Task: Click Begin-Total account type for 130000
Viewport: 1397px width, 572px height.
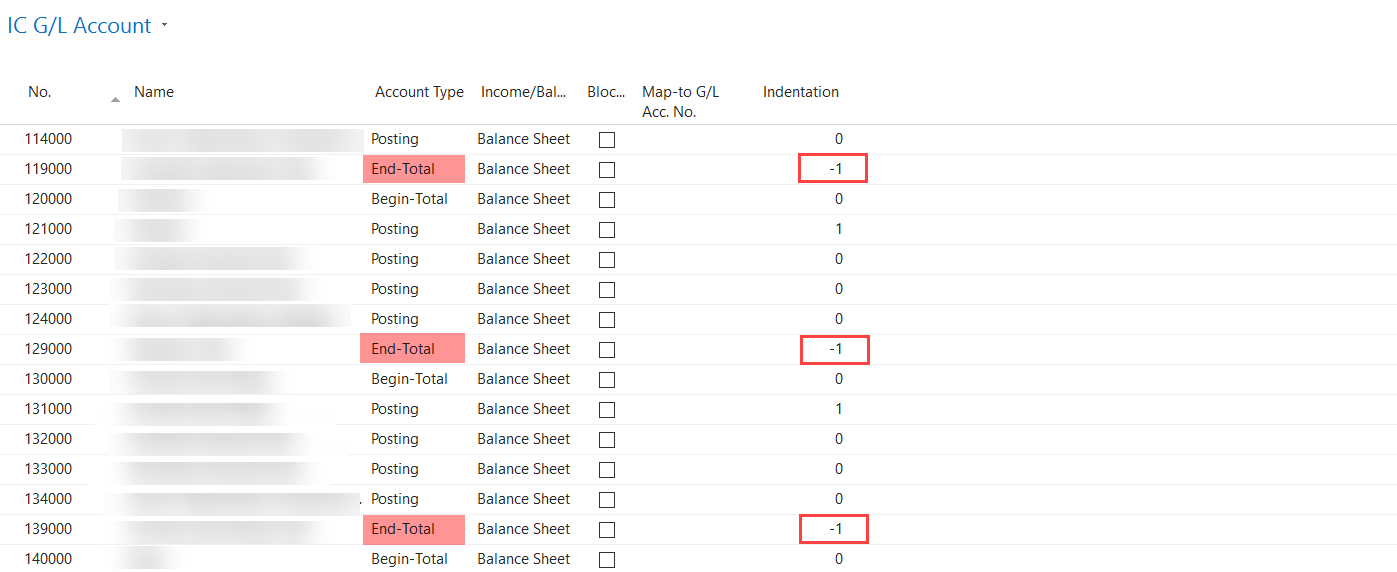Action: [x=409, y=379]
